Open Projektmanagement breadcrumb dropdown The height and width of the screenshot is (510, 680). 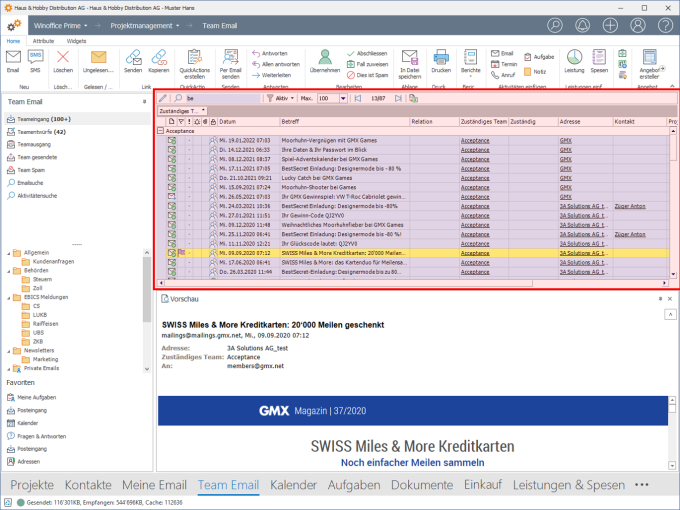(145, 26)
